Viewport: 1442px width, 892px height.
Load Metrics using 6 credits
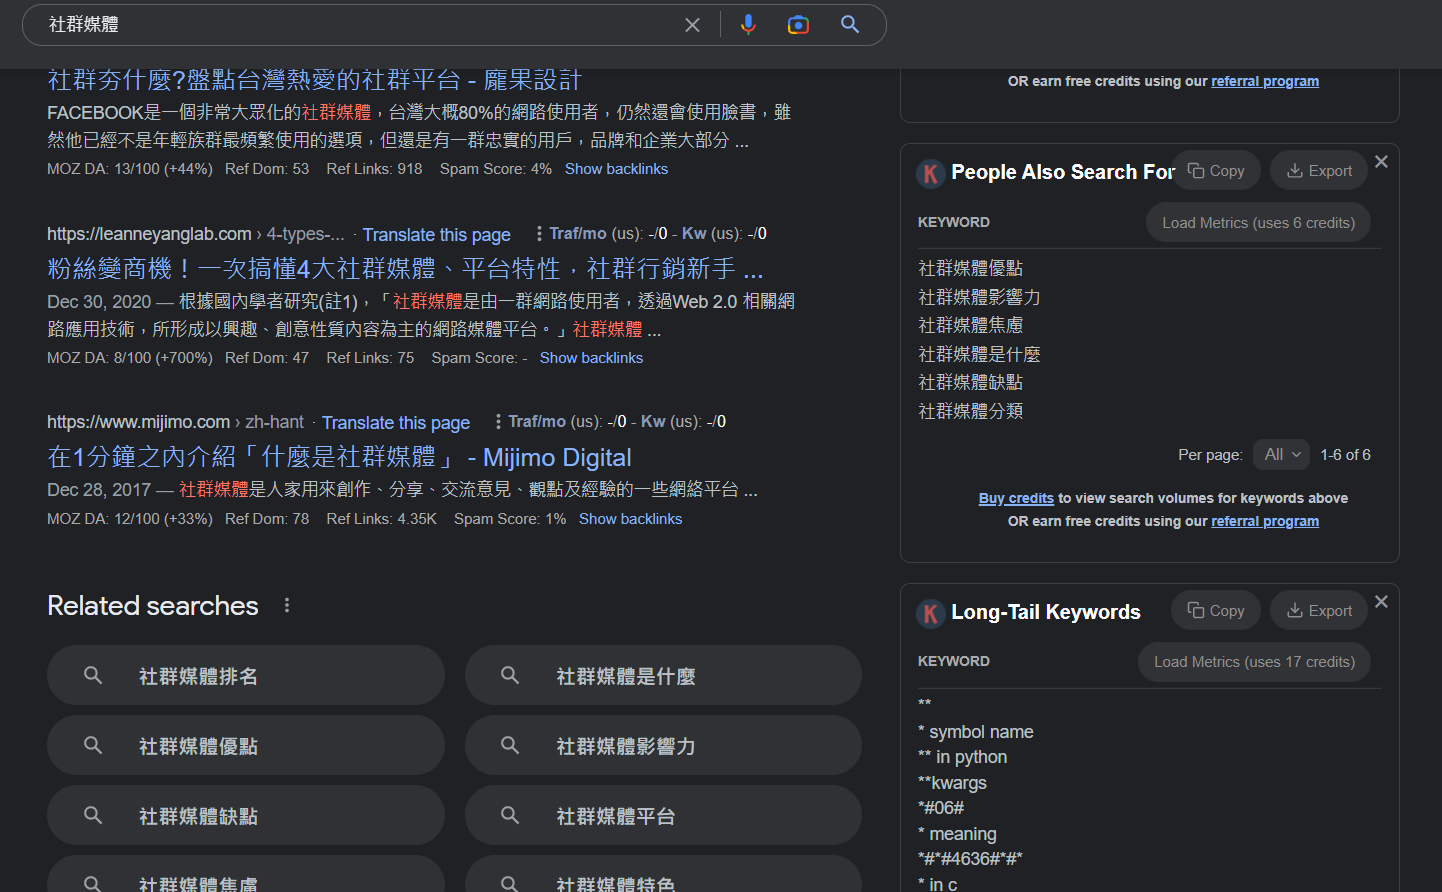pyautogui.click(x=1258, y=223)
